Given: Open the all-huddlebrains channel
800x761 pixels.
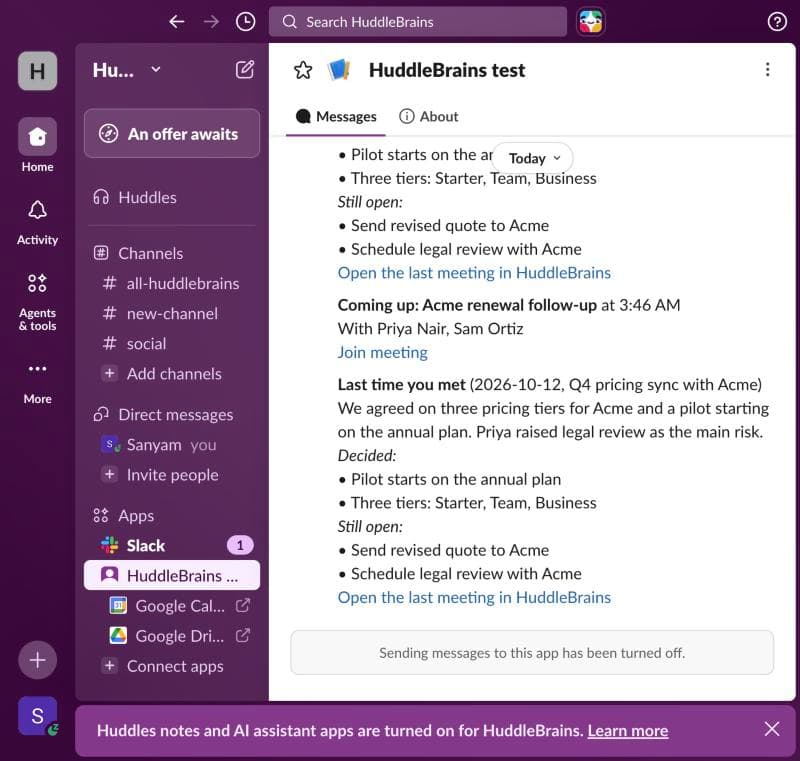Looking at the screenshot, I should [172, 283].
